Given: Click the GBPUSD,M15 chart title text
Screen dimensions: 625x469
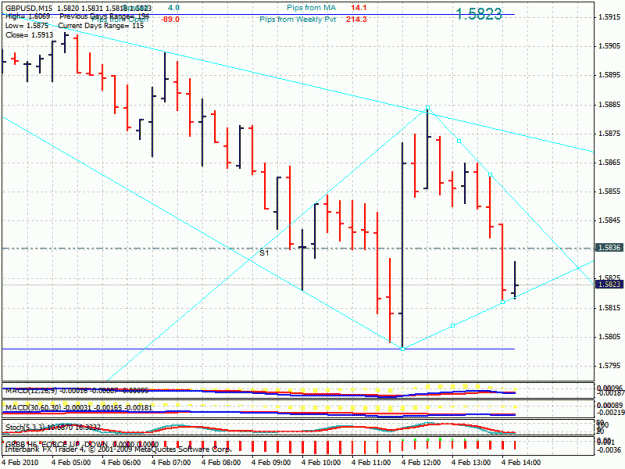Looking at the screenshot, I should 29,8.
